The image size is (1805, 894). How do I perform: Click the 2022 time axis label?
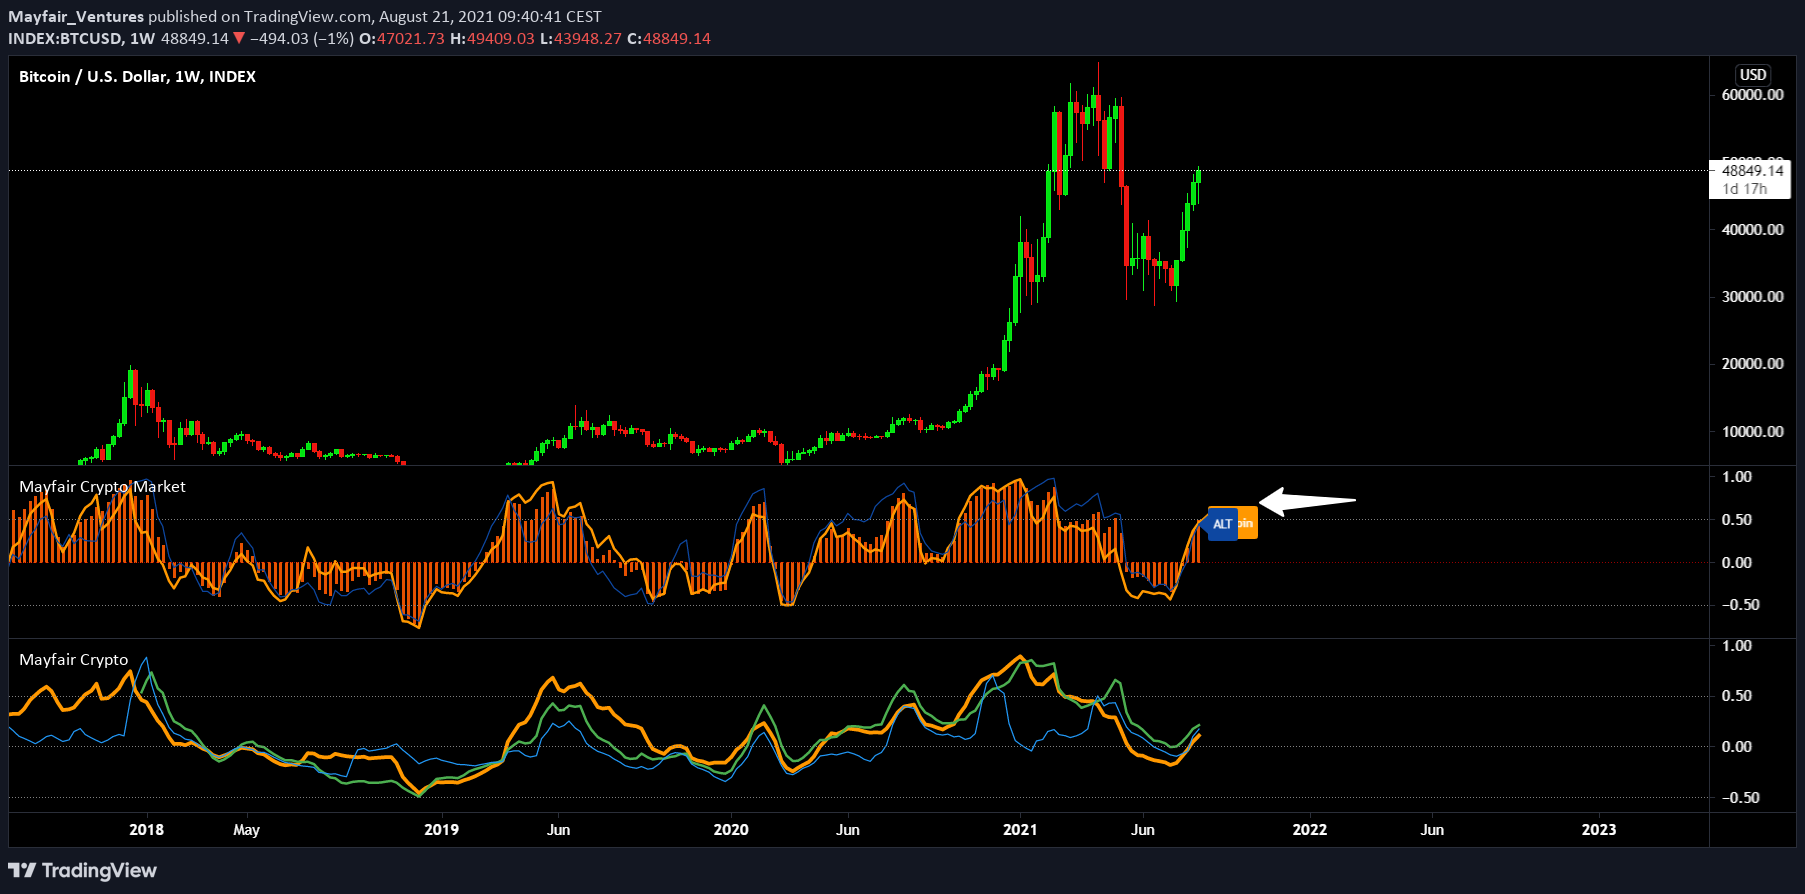click(x=1310, y=829)
